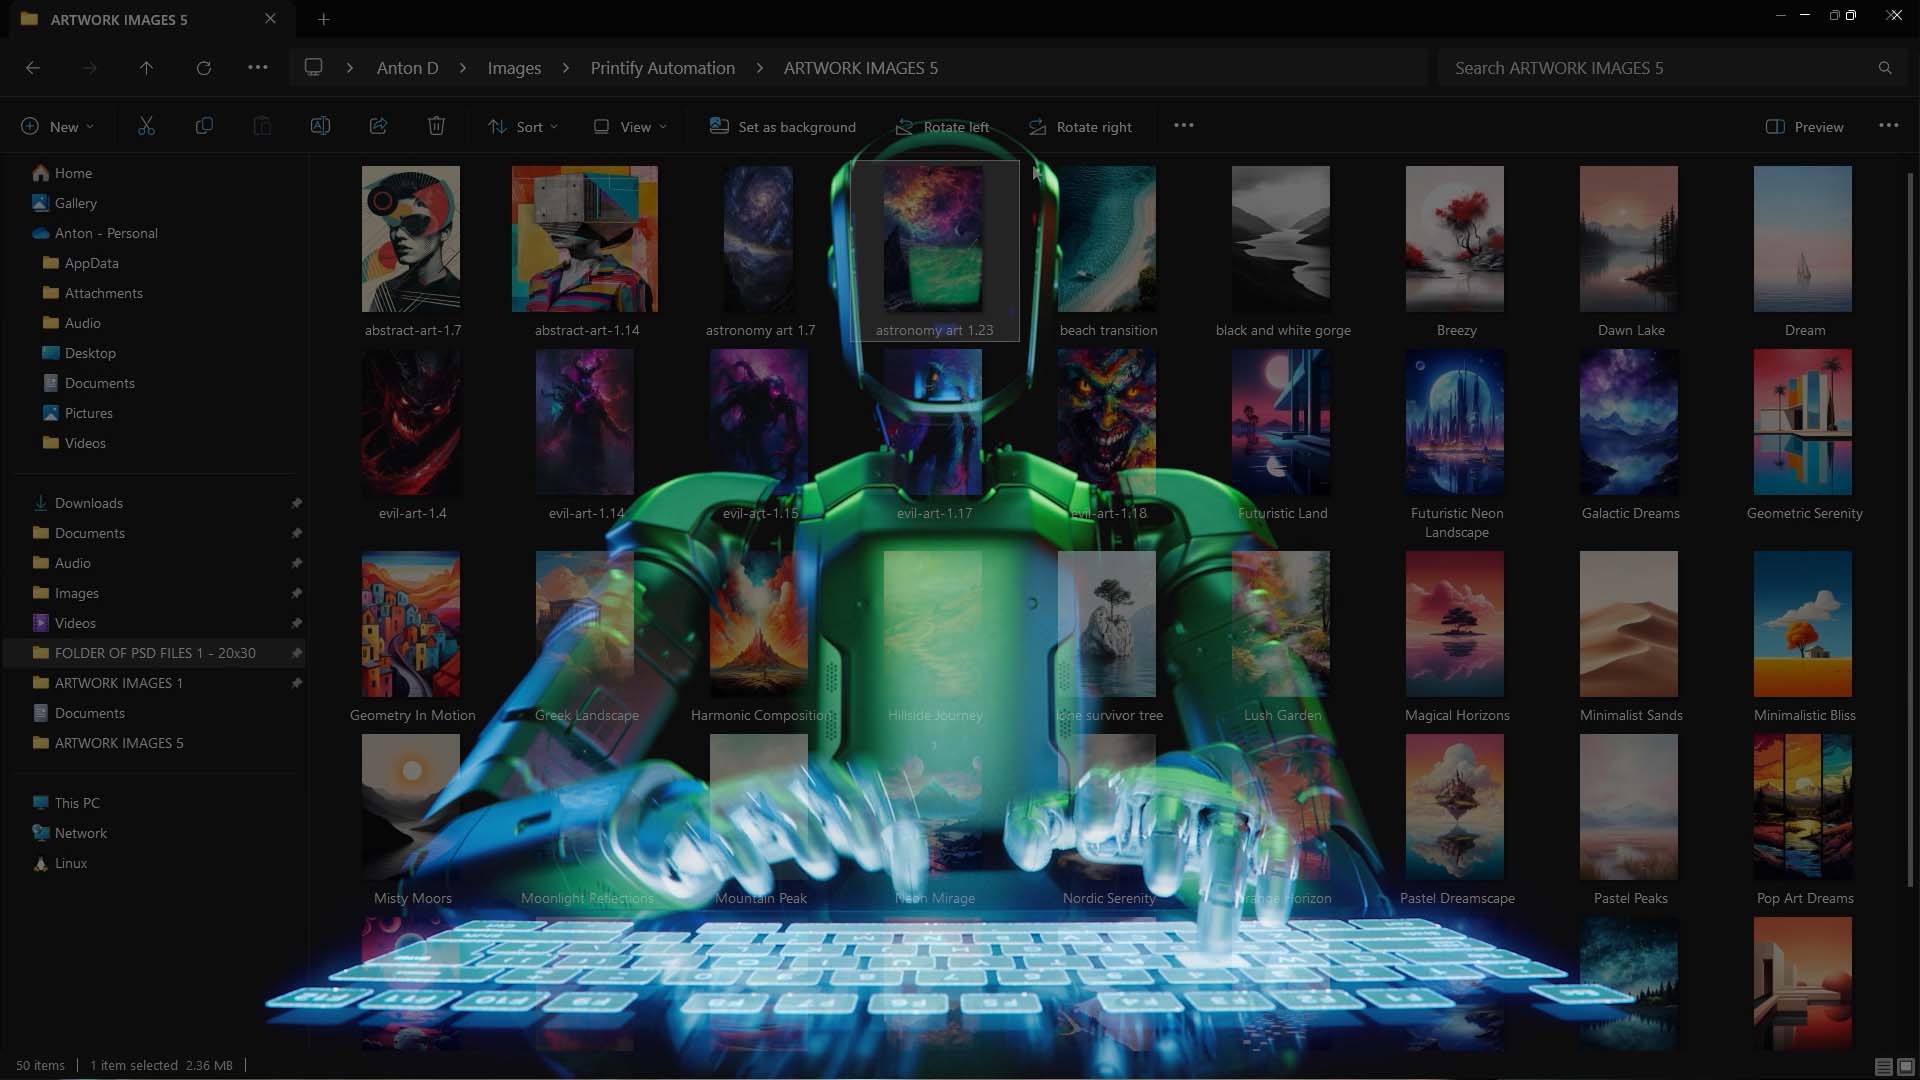Viewport: 1920px width, 1080px height.
Task: Toggle the Preview pane
Action: coord(1804,126)
